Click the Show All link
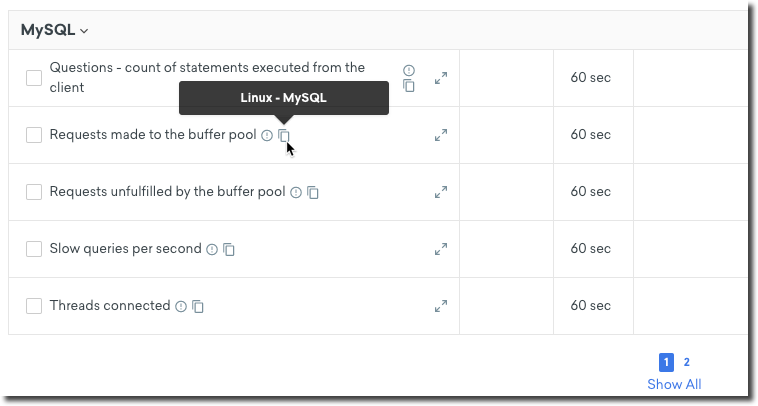Viewport: 758px width, 406px height. point(674,384)
